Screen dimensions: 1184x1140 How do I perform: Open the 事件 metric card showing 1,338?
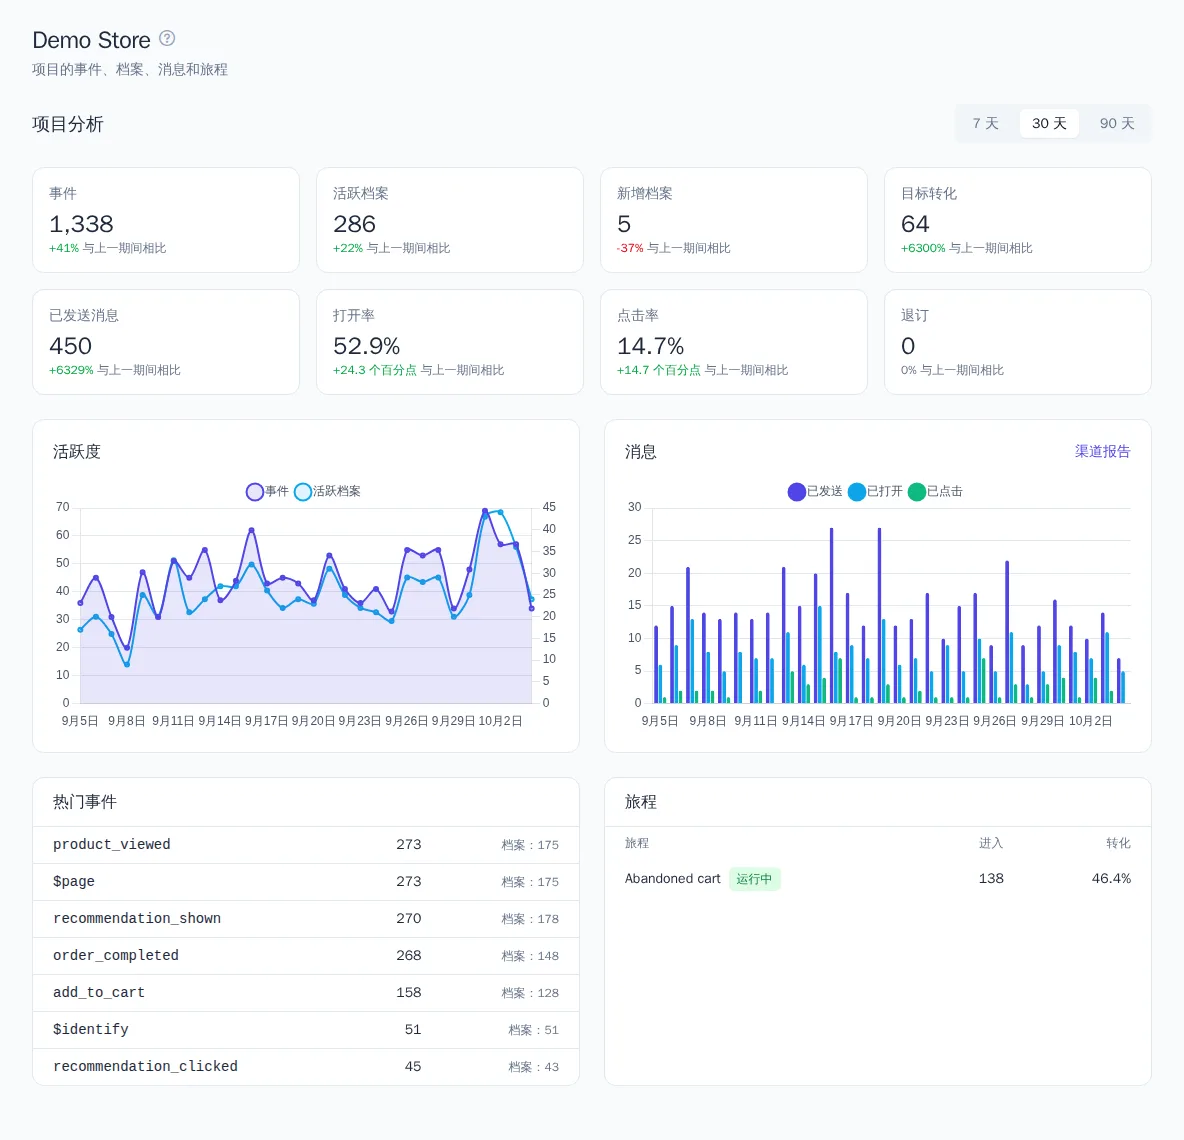point(166,220)
